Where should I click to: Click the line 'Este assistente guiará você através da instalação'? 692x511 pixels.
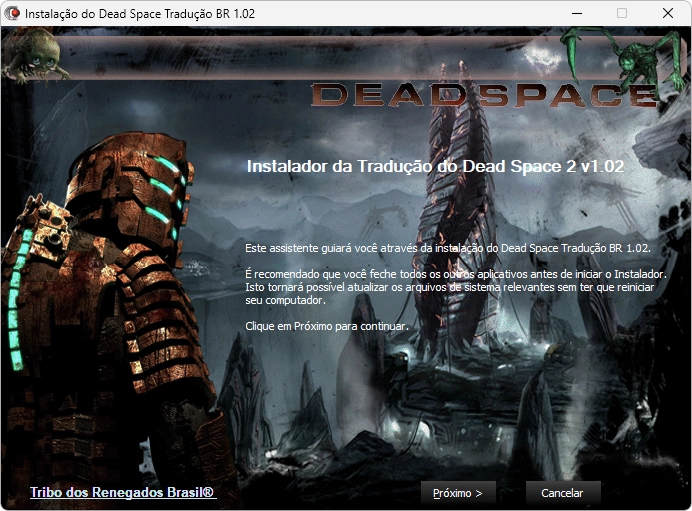pos(448,248)
